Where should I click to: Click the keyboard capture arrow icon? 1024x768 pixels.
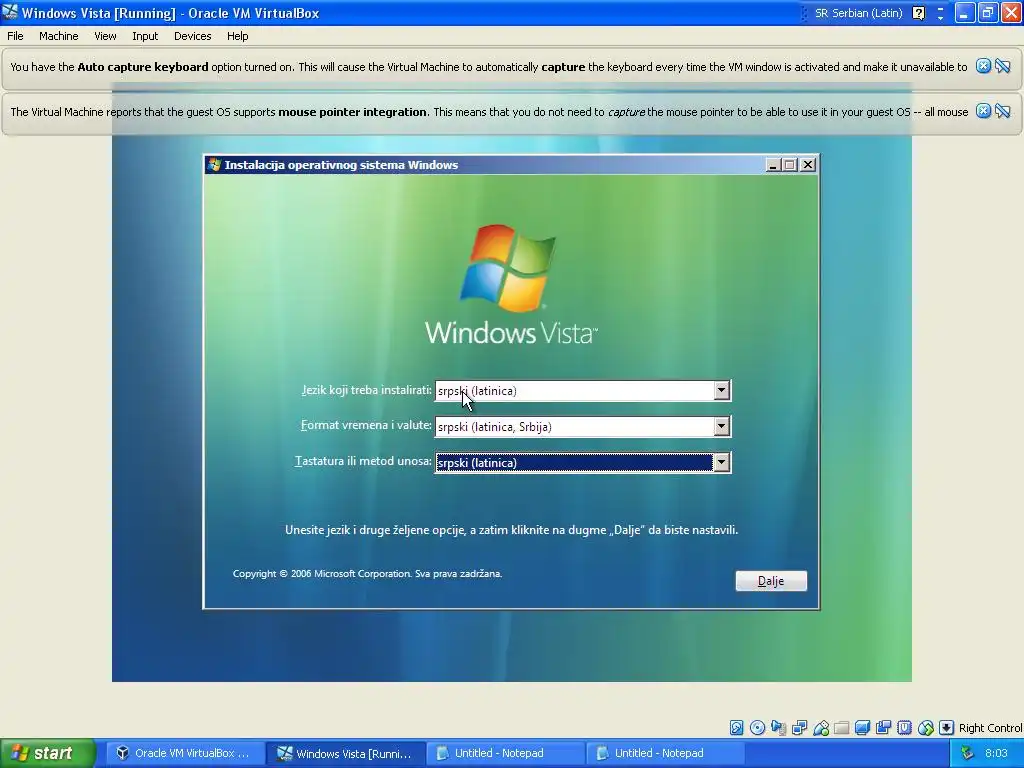[946, 728]
